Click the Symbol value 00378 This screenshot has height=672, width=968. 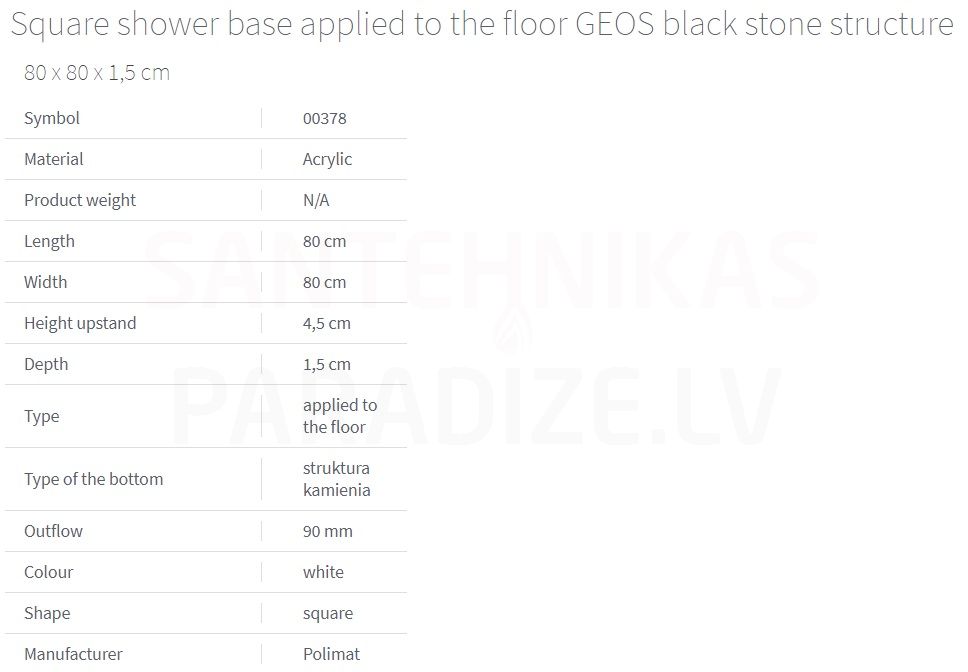point(325,118)
